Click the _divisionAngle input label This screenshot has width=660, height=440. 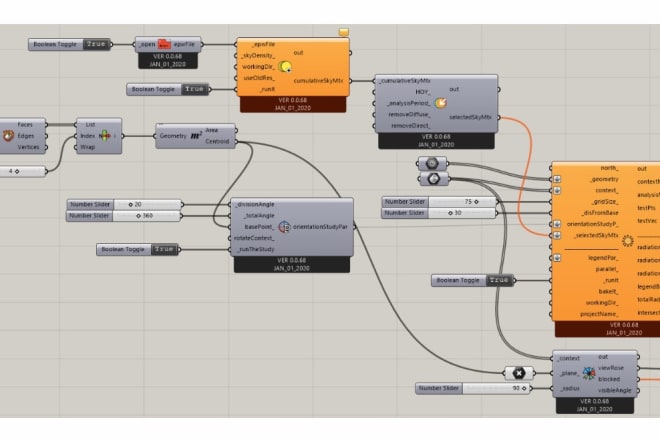click(255, 205)
